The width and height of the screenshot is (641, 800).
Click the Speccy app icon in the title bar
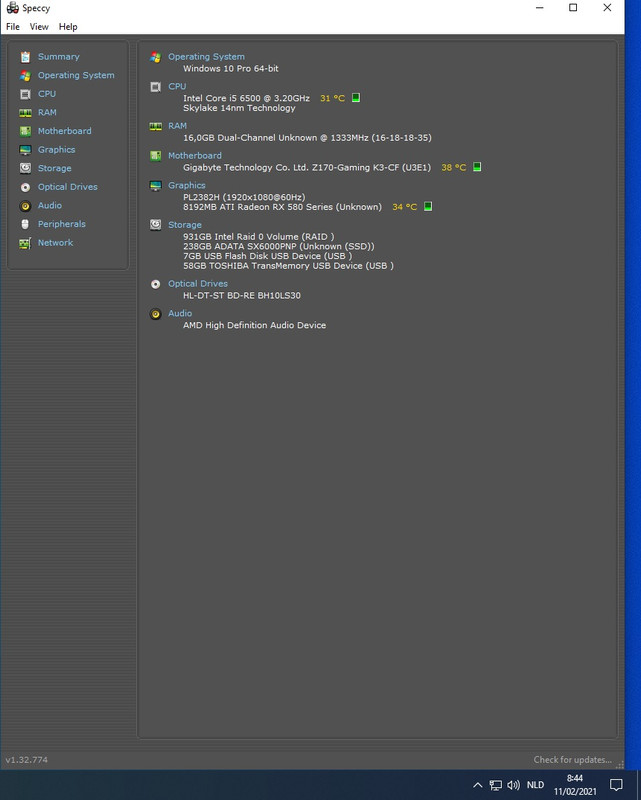(12, 8)
